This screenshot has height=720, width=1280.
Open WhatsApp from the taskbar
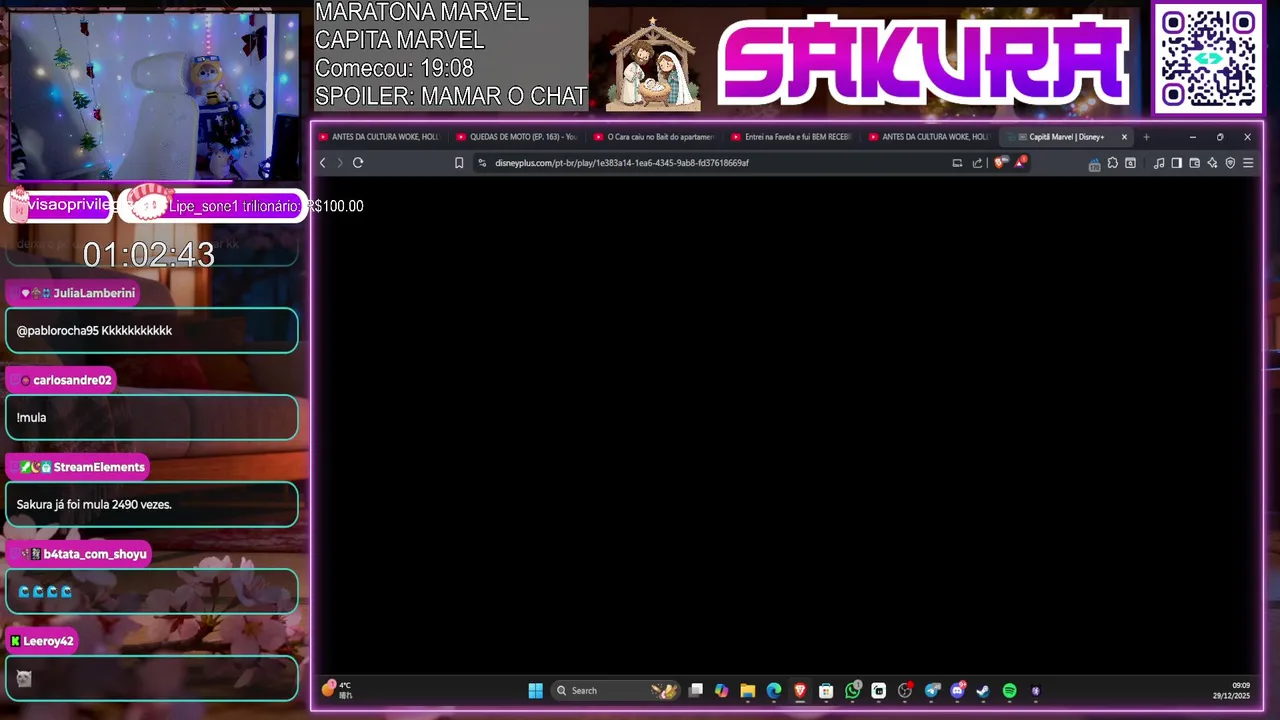(x=853, y=691)
